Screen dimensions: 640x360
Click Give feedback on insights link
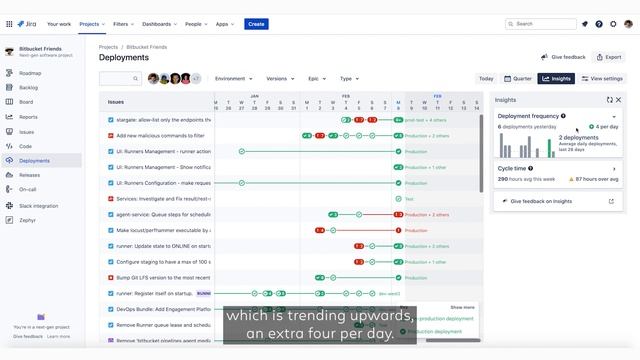point(541,201)
